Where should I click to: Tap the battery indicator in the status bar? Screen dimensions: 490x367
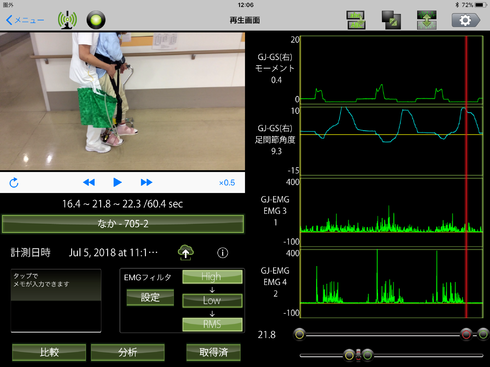point(481,5)
